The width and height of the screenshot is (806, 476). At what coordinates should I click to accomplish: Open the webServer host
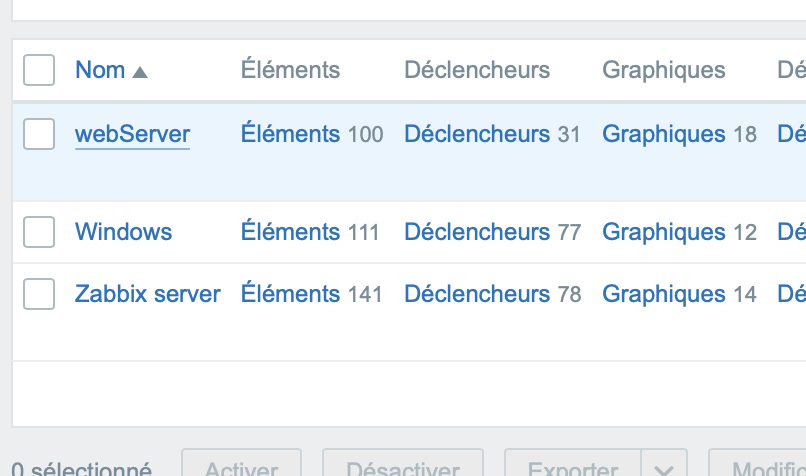(132, 134)
